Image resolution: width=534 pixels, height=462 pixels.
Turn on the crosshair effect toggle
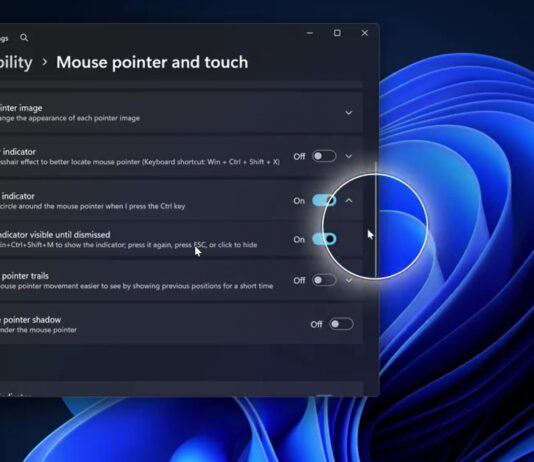324,156
